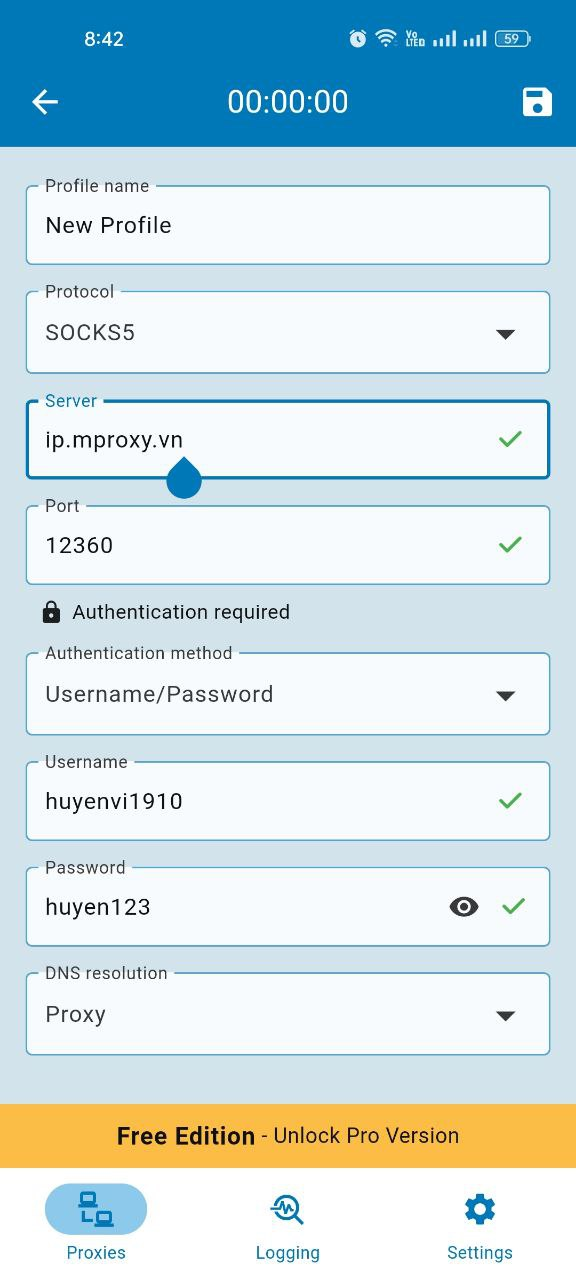Tap the Unlock Pro Version banner
576x1280 pixels.
click(288, 1136)
